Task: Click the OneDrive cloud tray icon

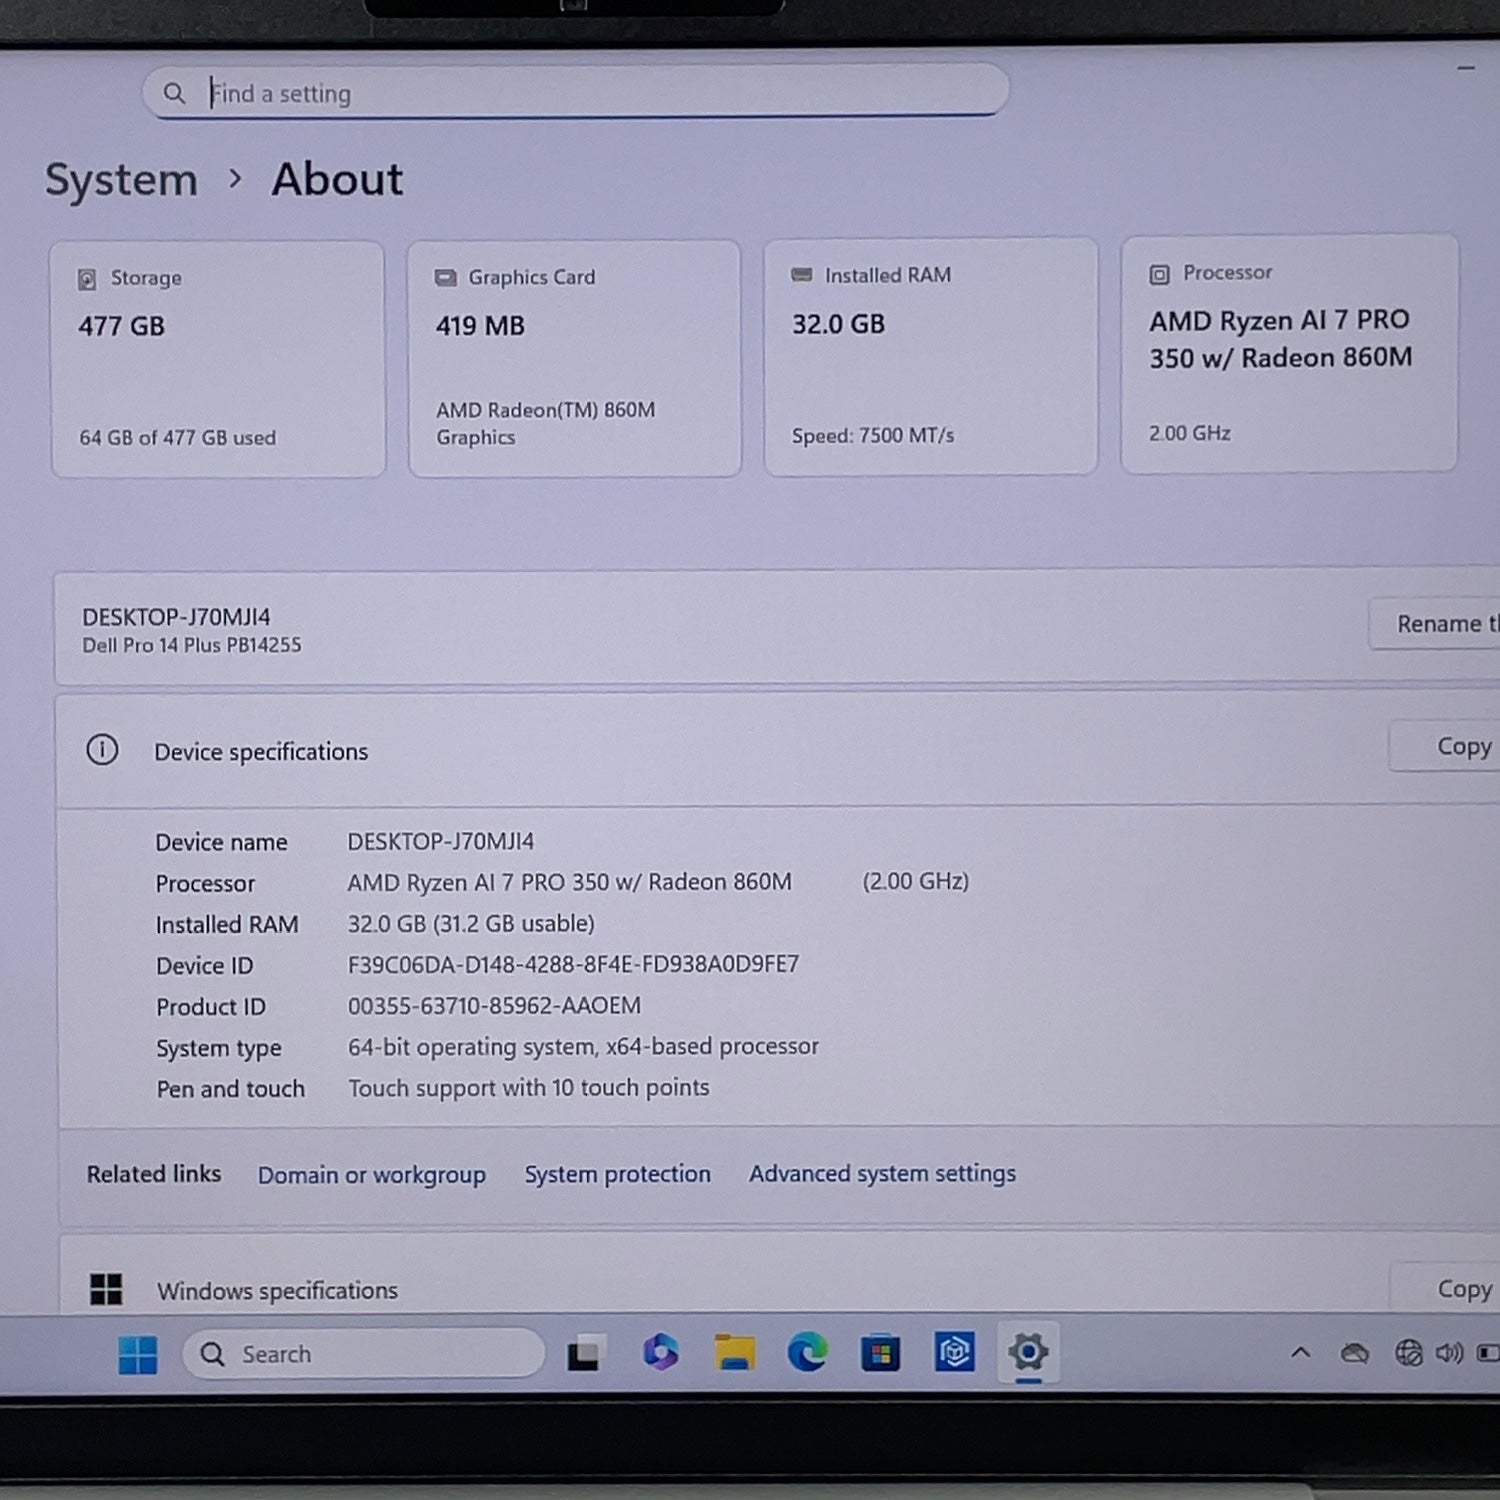Action: pos(1355,1353)
